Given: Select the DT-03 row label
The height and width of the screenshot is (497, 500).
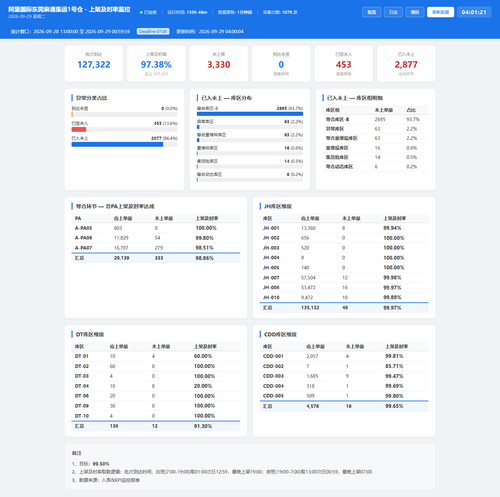Looking at the screenshot, I should [x=82, y=376].
